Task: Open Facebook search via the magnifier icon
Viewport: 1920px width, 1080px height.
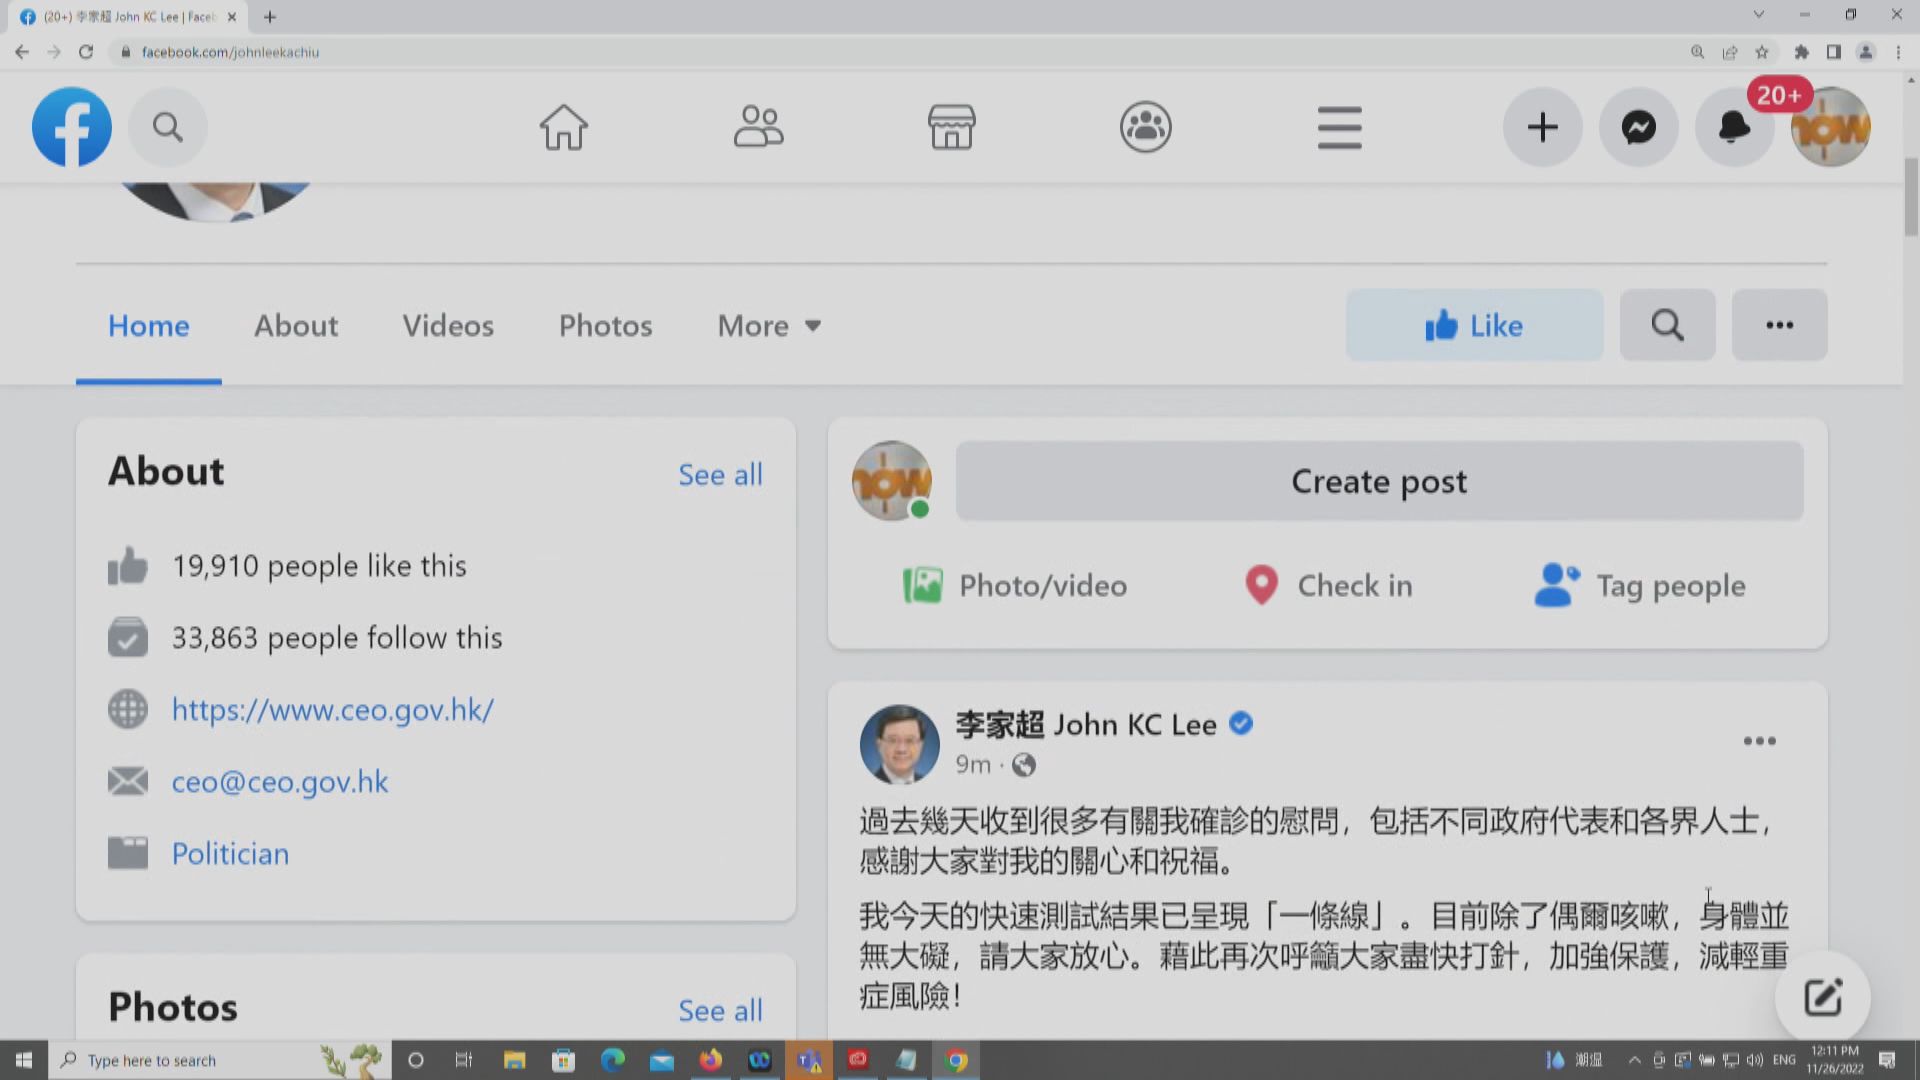Action: point(167,127)
